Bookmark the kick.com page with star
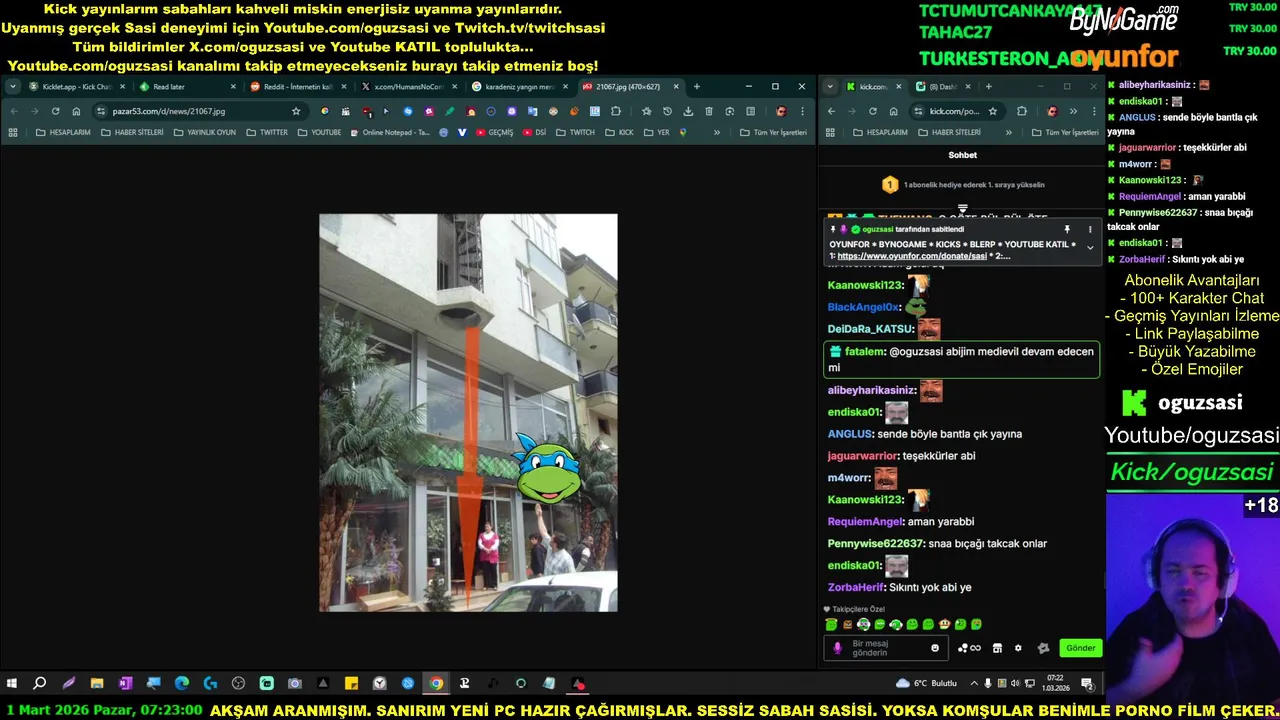Viewport: 1280px width, 720px height. click(992, 111)
